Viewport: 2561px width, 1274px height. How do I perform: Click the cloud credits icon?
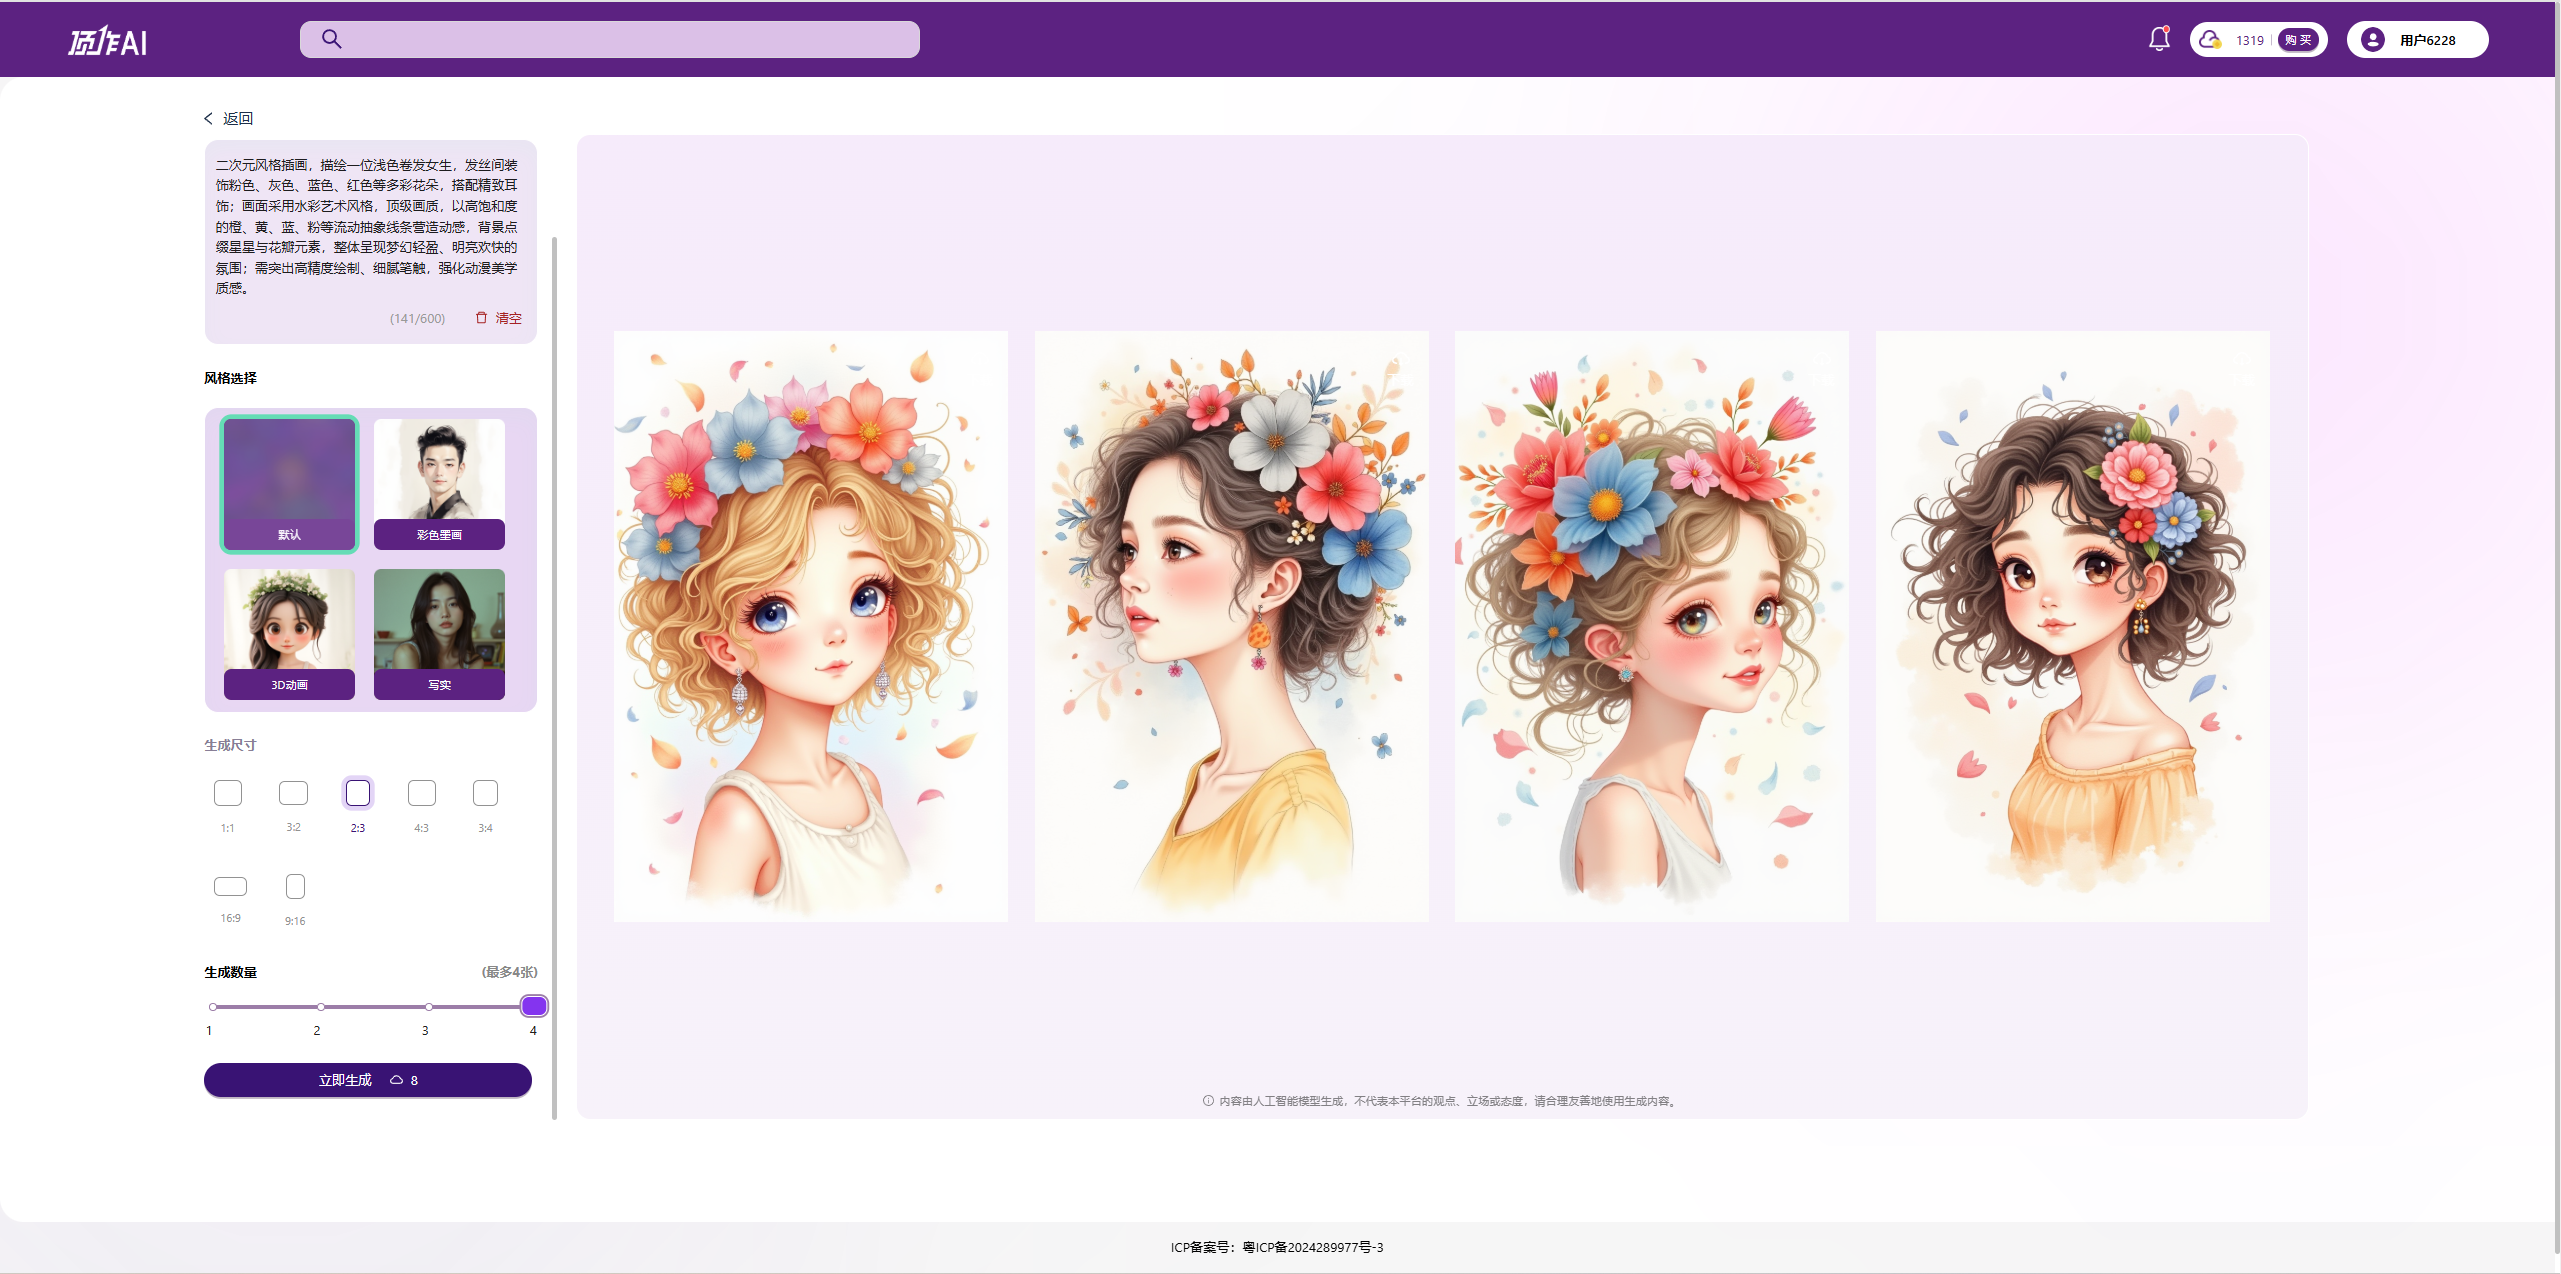tap(2209, 40)
